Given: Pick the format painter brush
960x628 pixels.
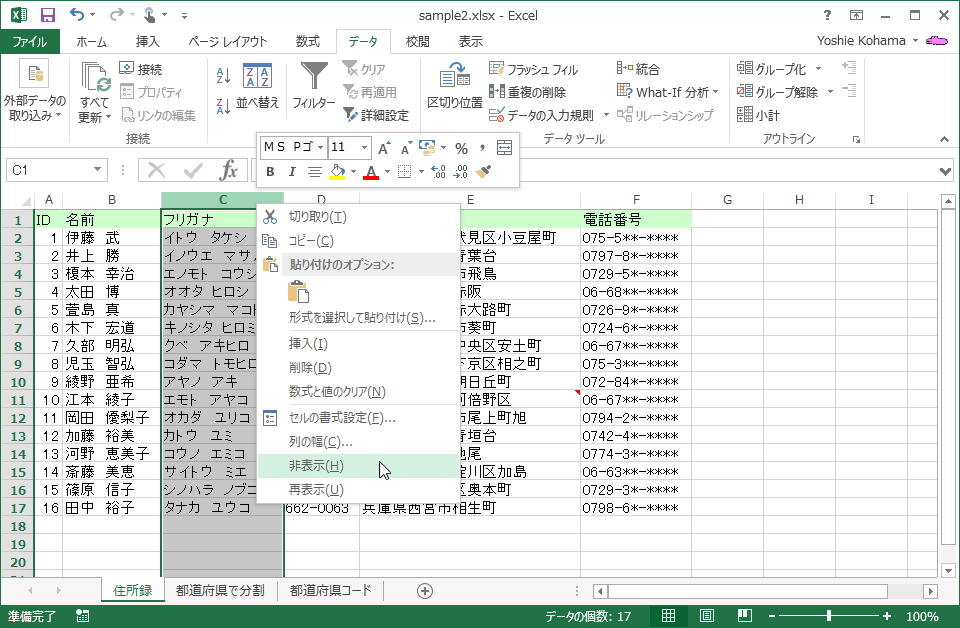Looking at the screenshot, I should (x=484, y=172).
